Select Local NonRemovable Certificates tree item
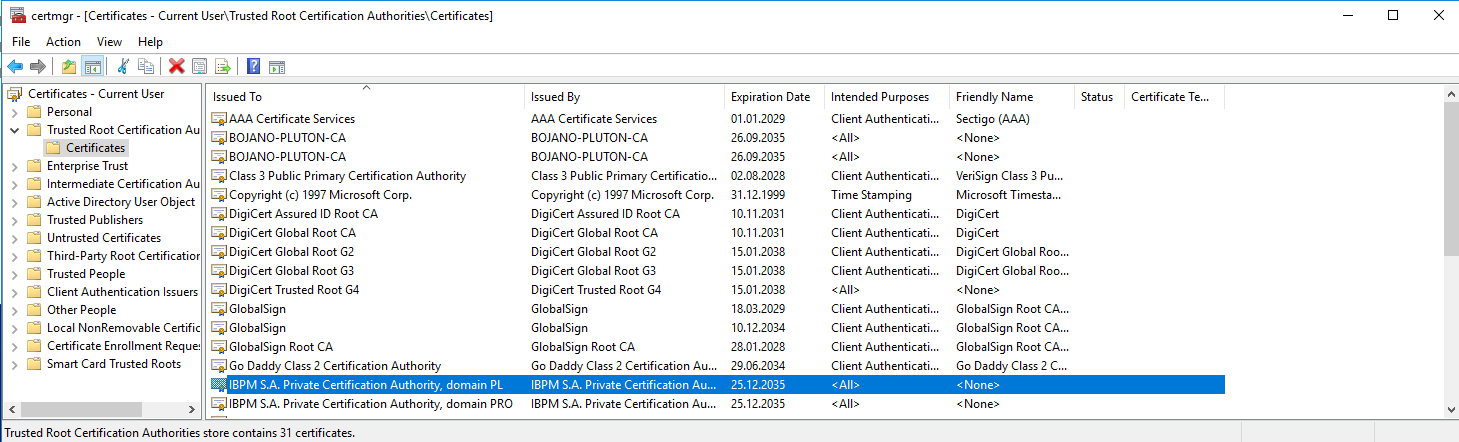The image size is (1459, 442). 124,328
